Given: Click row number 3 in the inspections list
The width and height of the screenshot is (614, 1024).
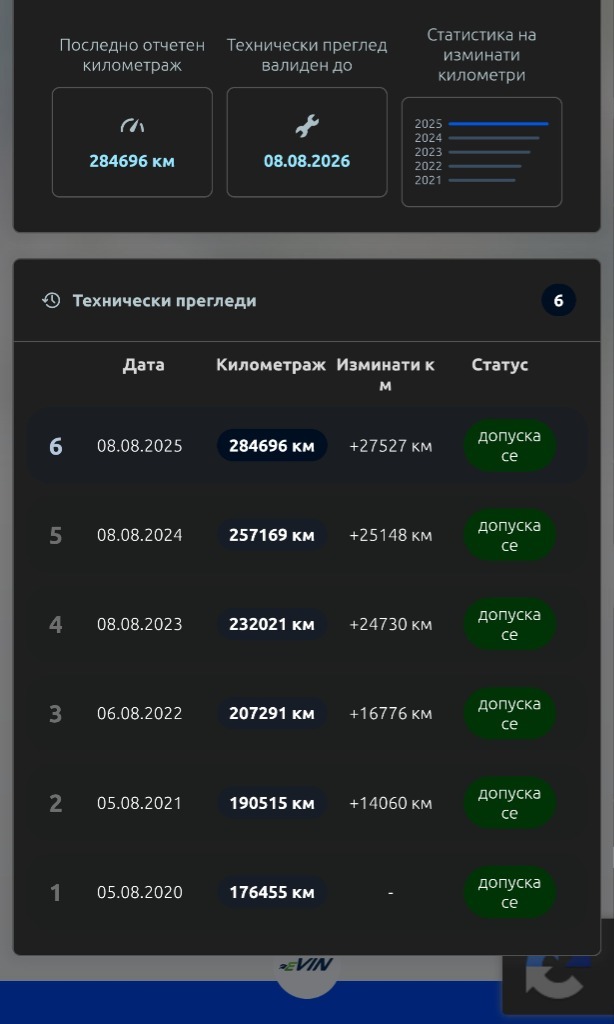Looking at the screenshot, I should click(x=56, y=714).
